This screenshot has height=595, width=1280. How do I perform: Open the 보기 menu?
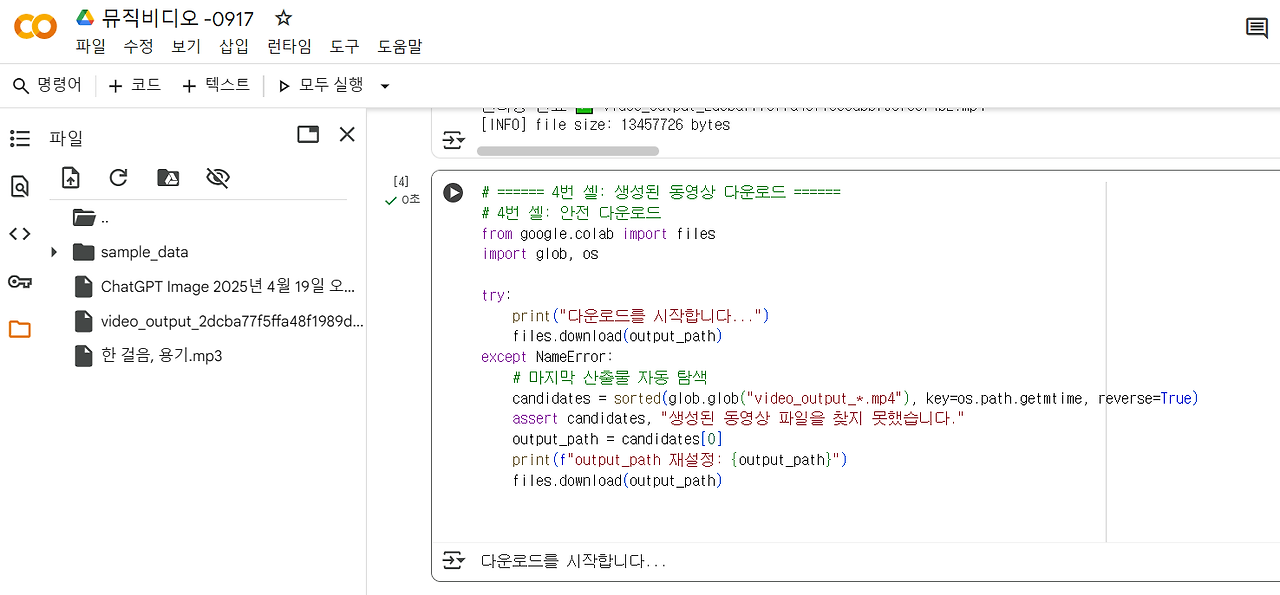coord(186,46)
